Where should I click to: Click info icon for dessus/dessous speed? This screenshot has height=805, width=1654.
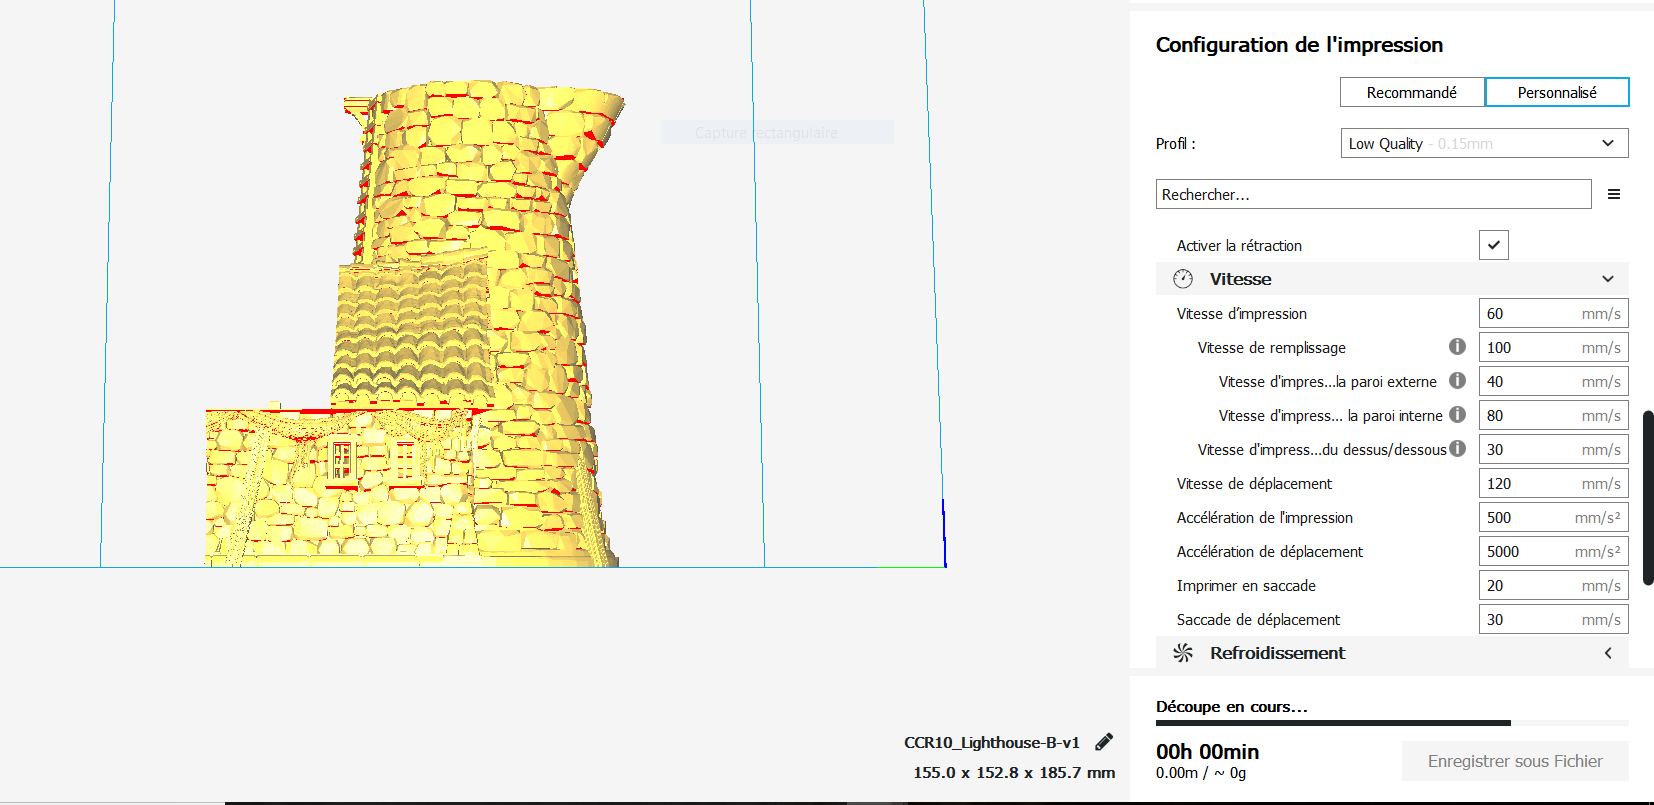(1457, 448)
